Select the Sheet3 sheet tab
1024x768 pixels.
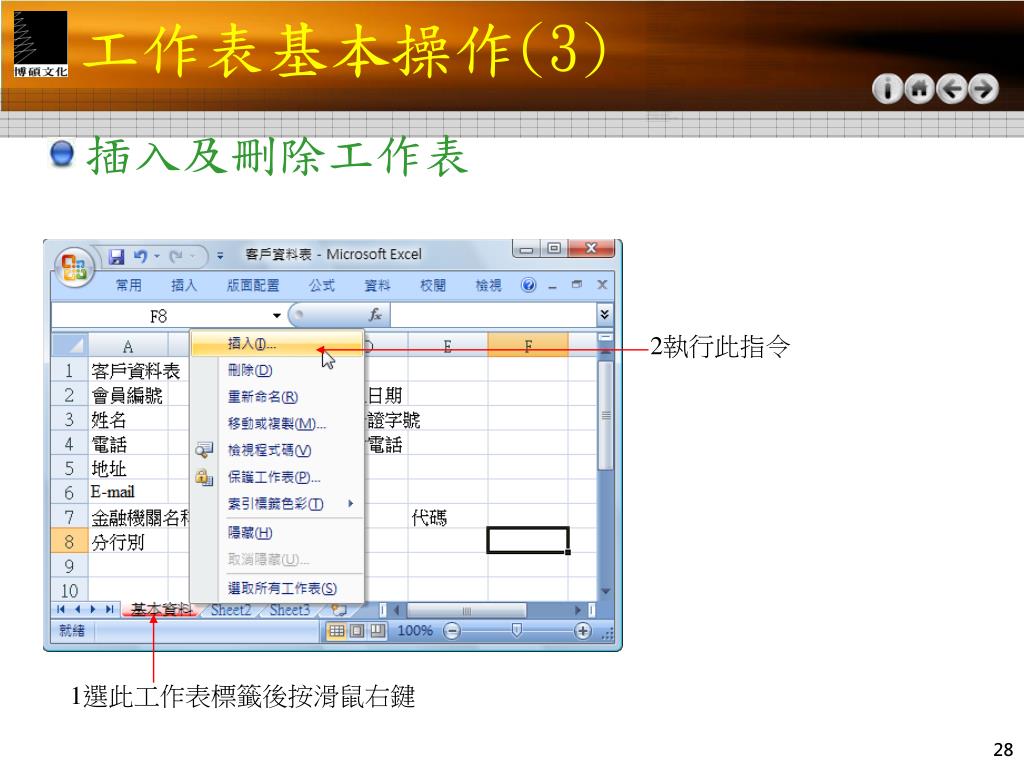pos(289,610)
